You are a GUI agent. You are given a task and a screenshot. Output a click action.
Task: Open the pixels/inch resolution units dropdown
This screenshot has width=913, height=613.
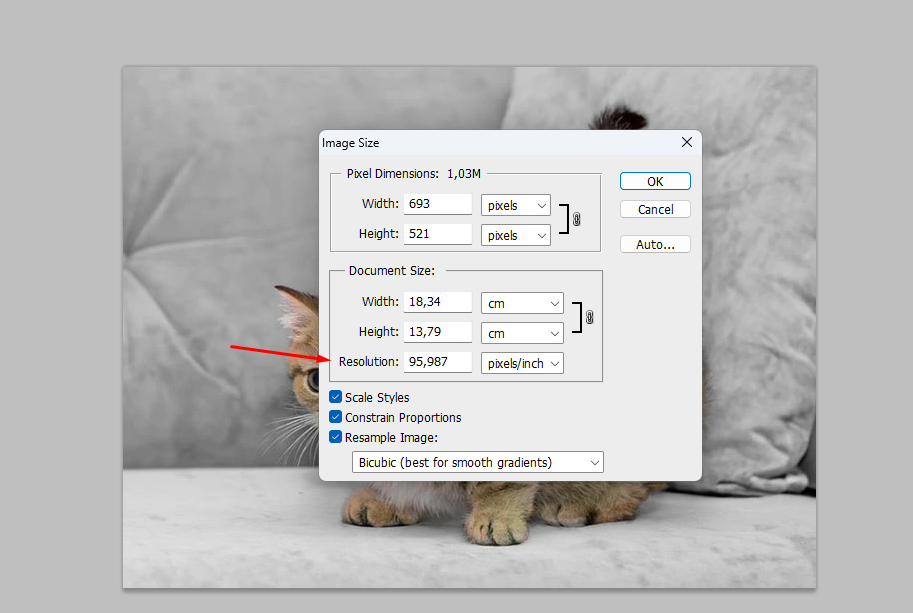click(522, 363)
